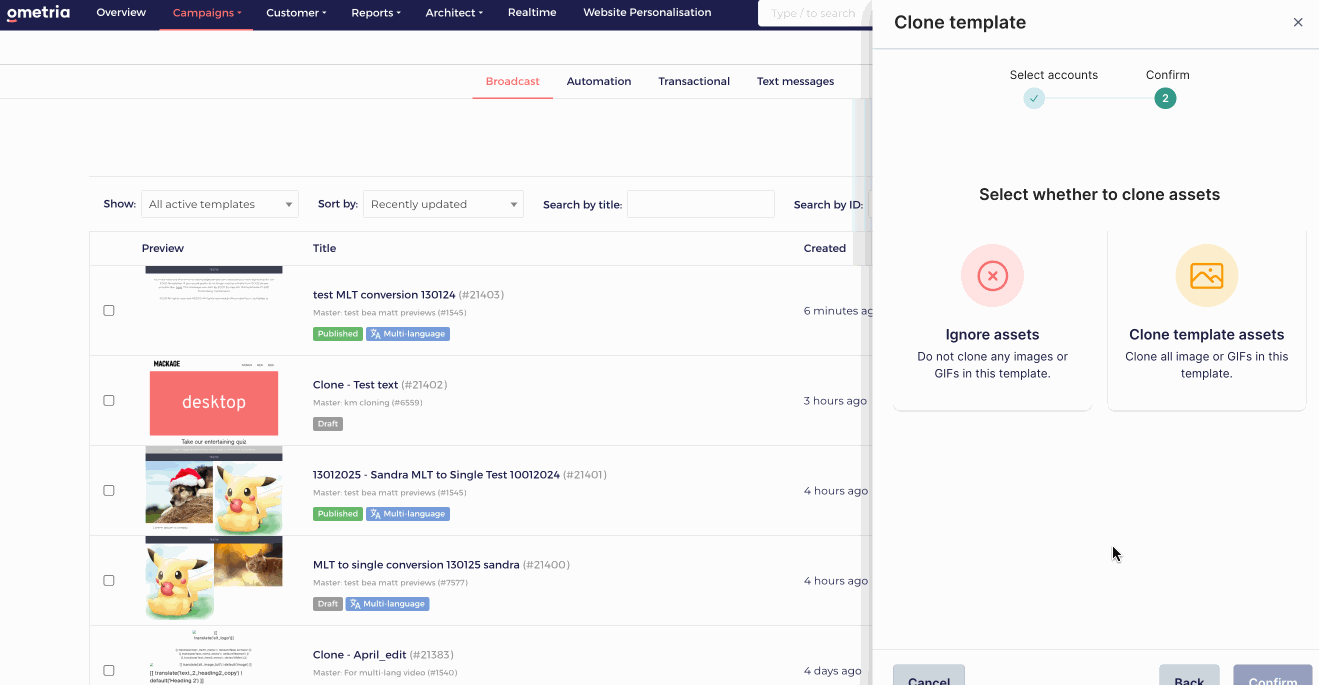
Task: Click the Published badge on 13012025 Sandra row
Action: pos(337,514)
